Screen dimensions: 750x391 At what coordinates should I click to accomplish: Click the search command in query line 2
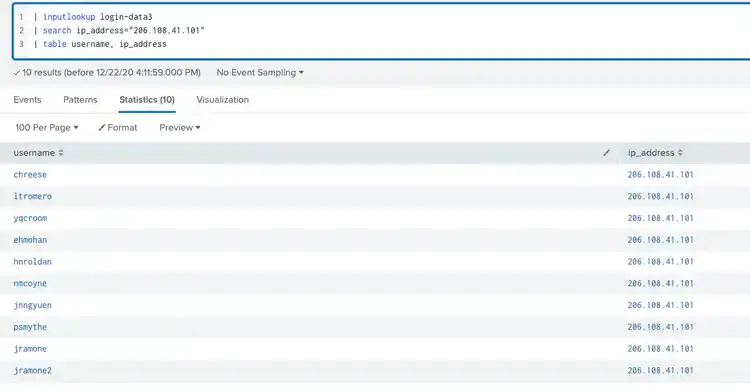[57, 31]
